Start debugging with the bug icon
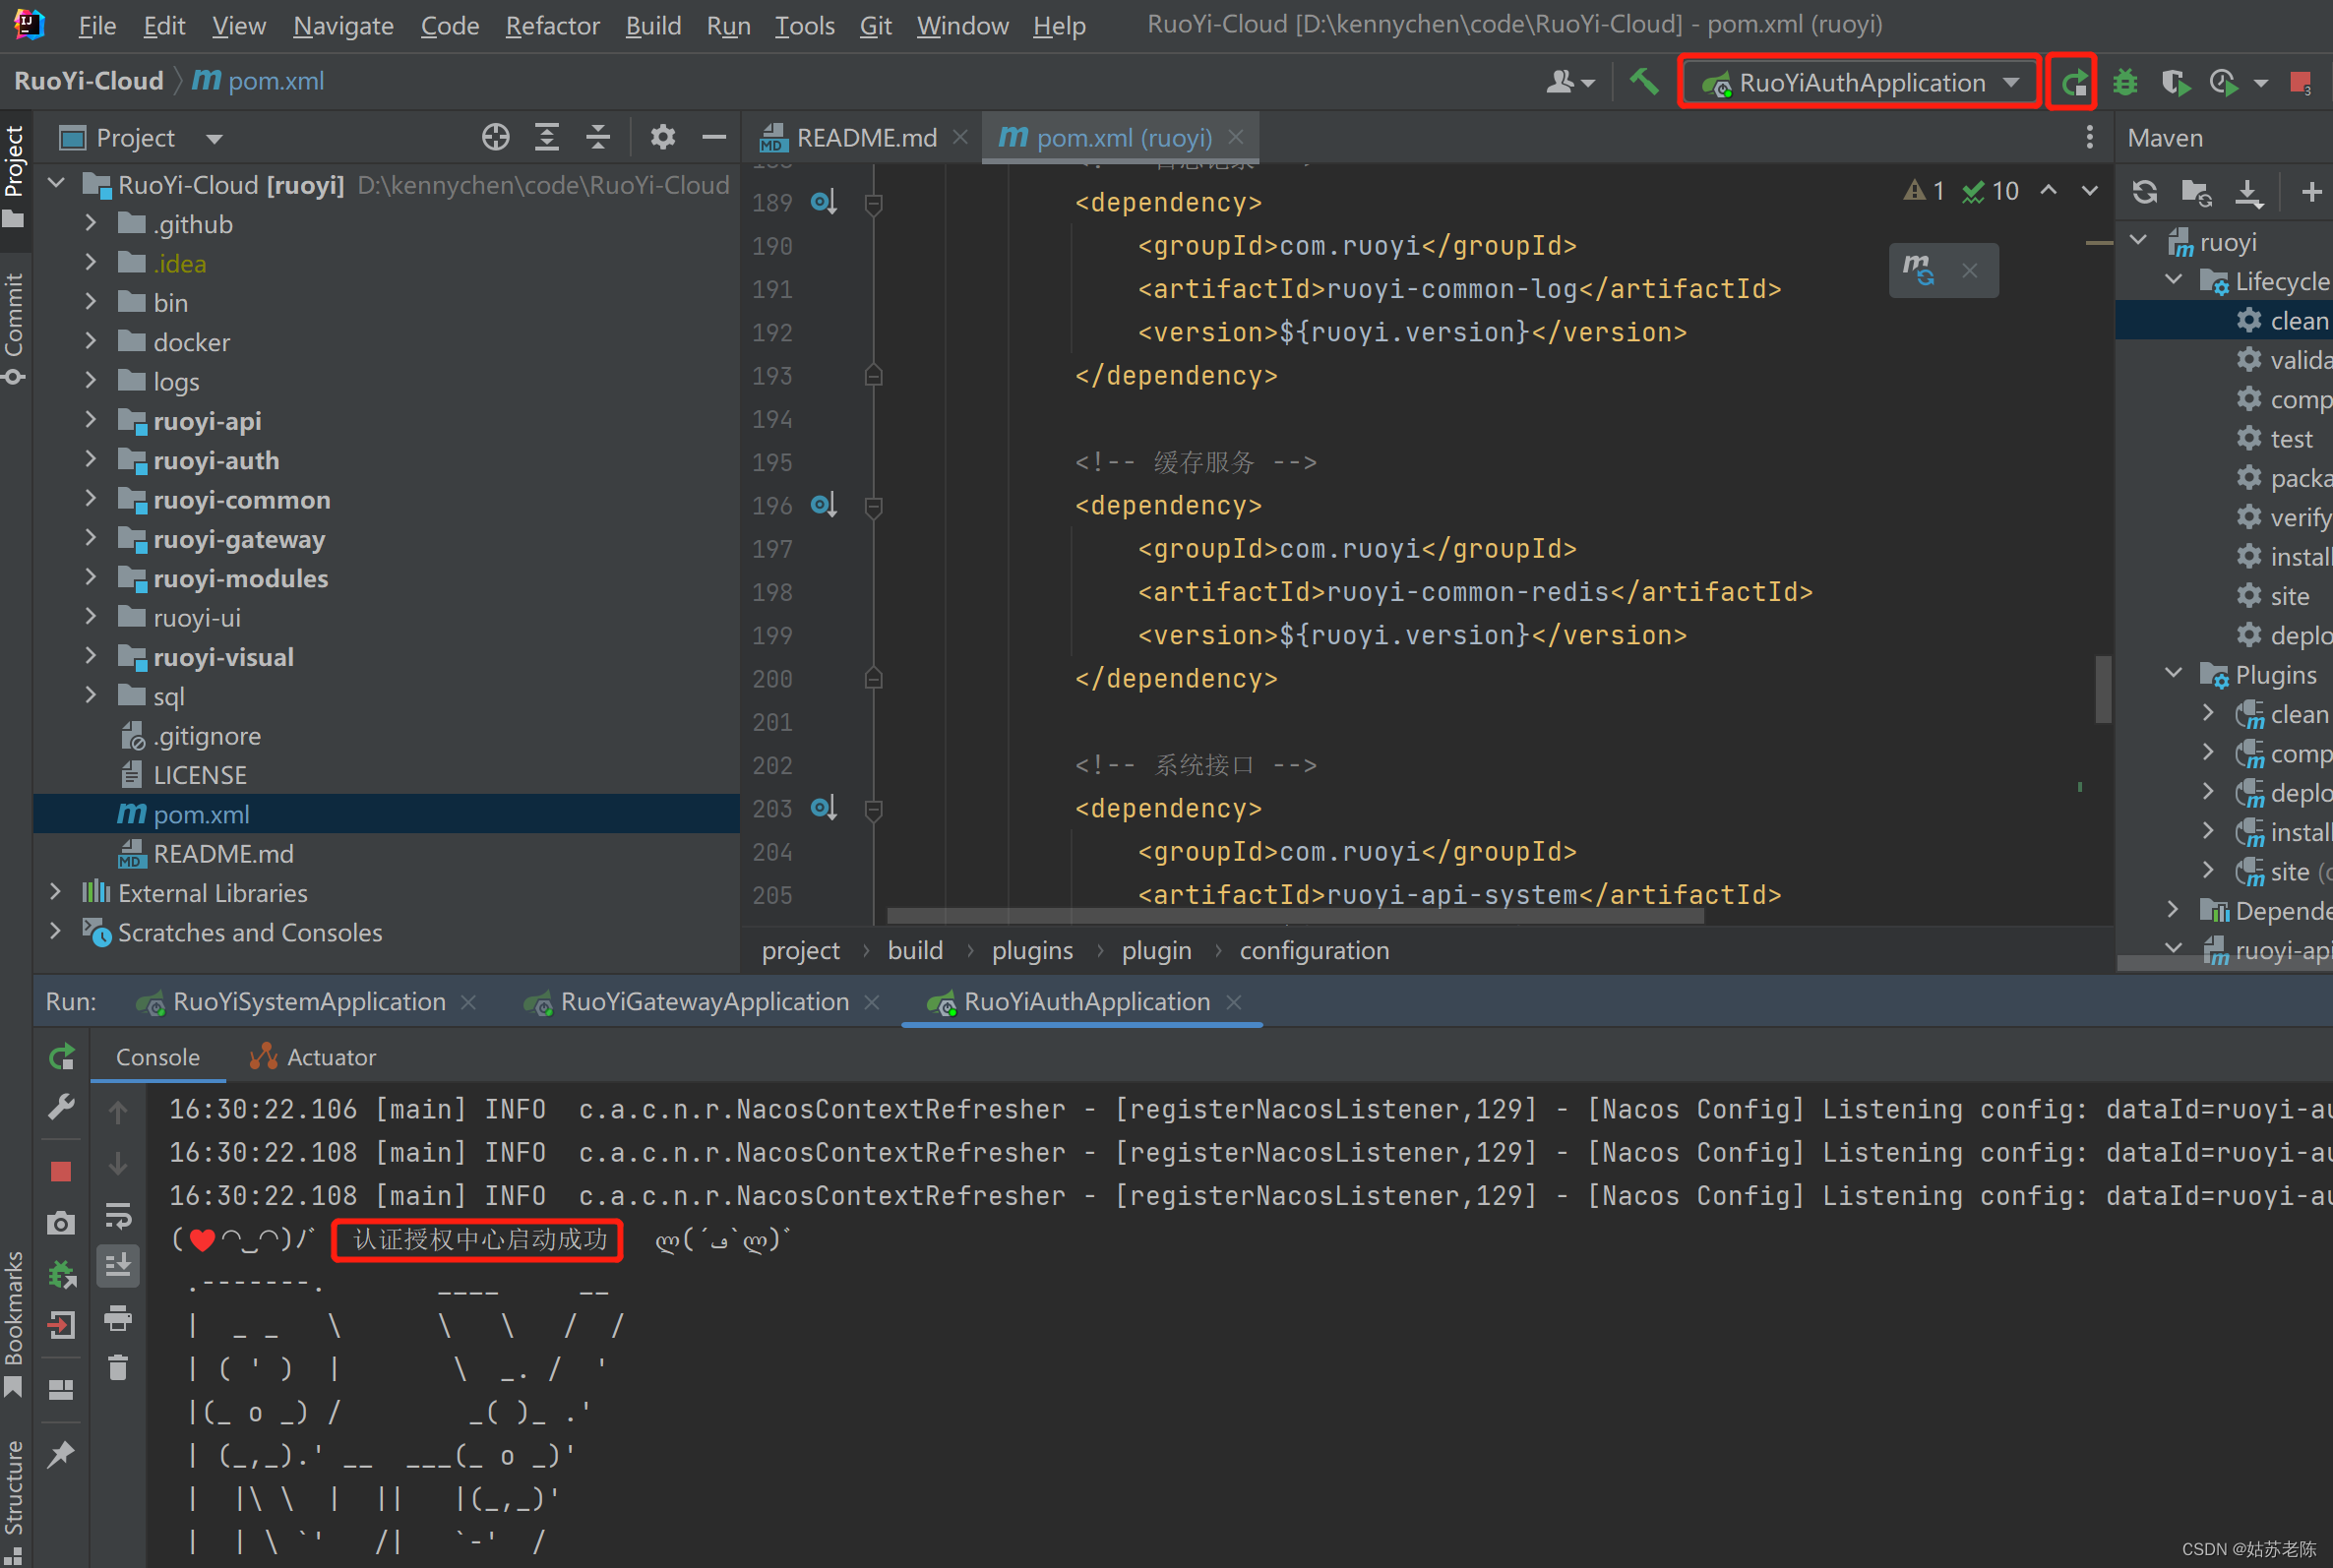Viewport: 2333px width, 1568px height. click(2125, 82)
